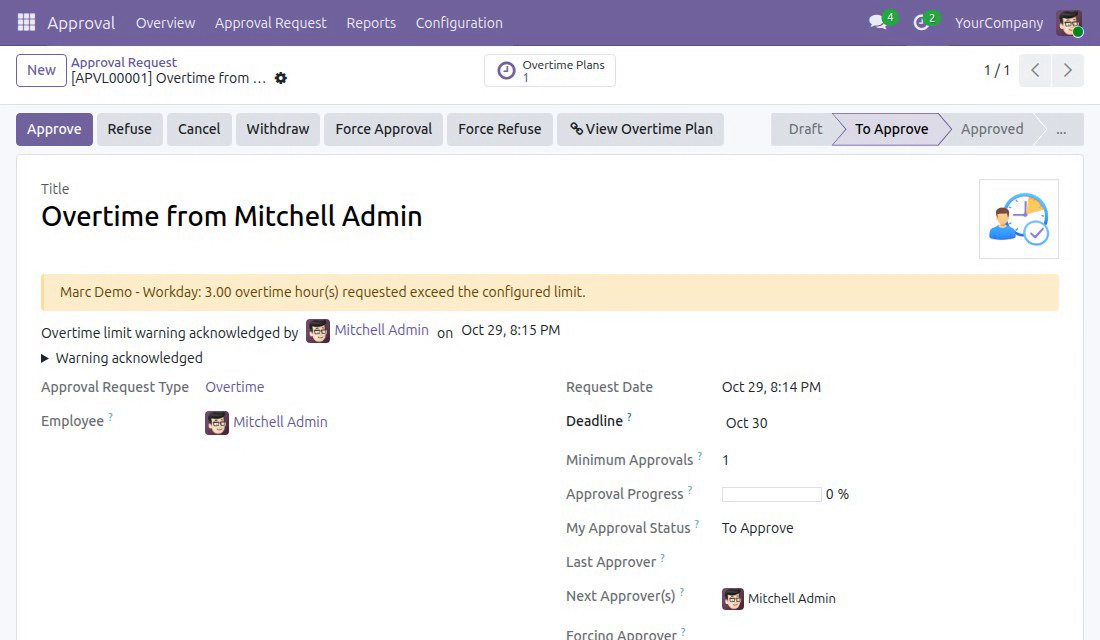The image size is (1100, 640).
Task: Open the apps grid menu icon
Action: [26, 22]
